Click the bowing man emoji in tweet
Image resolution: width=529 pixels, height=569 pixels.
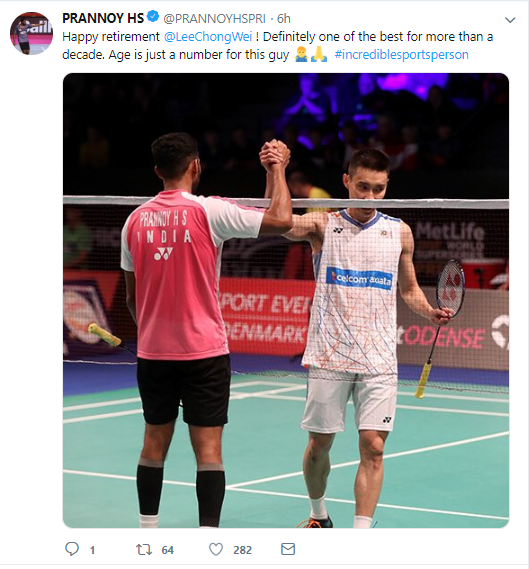click(x=302, y=54)
